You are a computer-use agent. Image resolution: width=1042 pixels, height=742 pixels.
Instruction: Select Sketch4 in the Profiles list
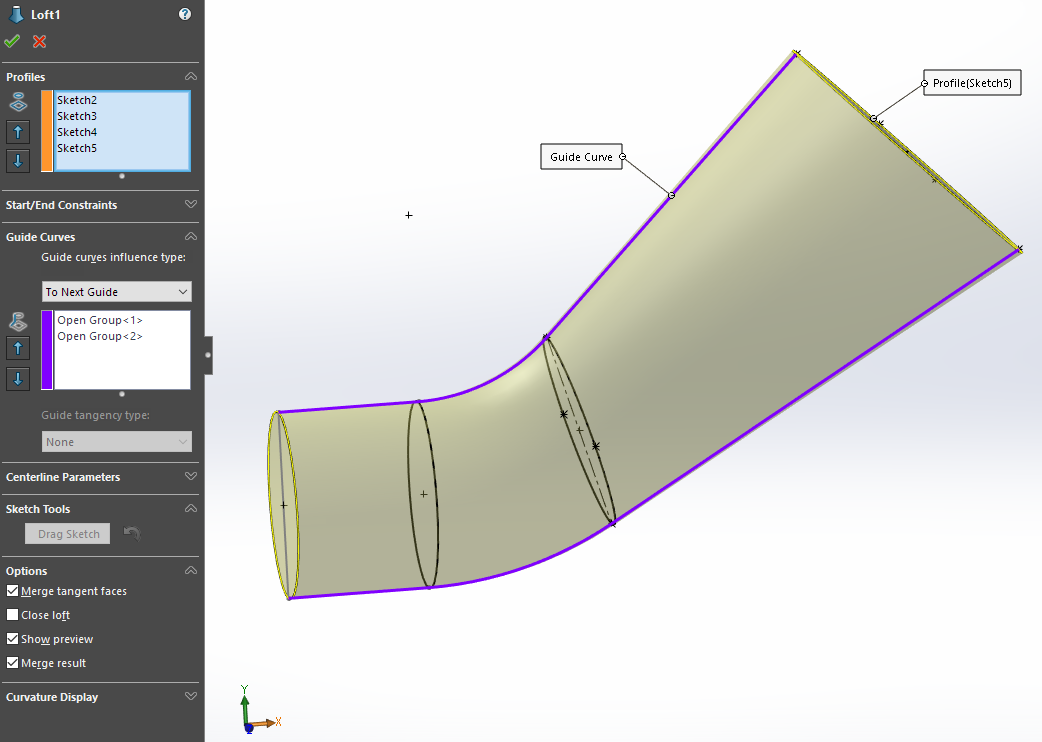[x=77, y=131]
